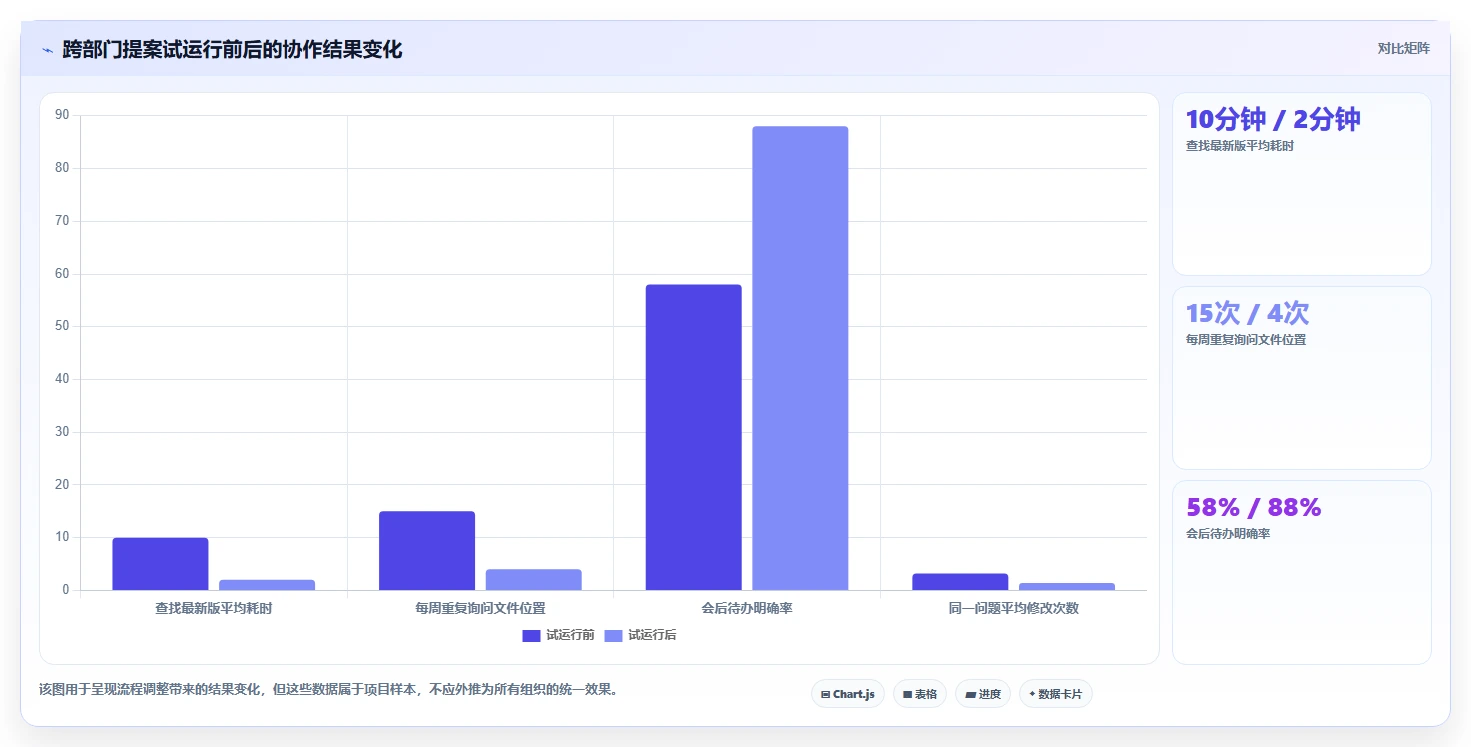1471x747 pixels.
Task: Click the 0 y-axis tick label
Action: click(66, 590)
